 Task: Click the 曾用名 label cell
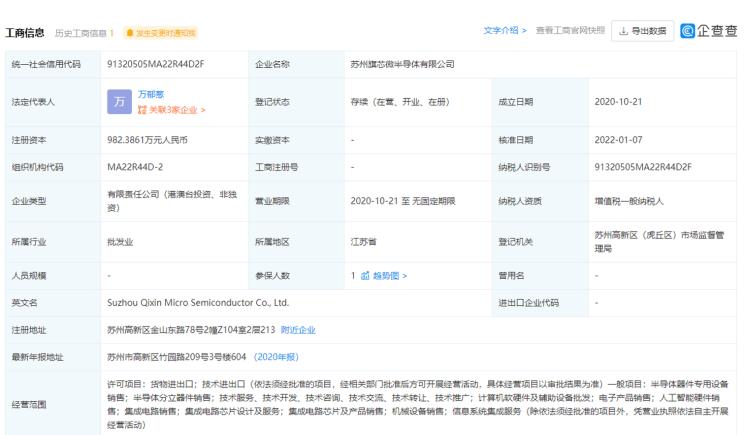click(x=540, y=276)
